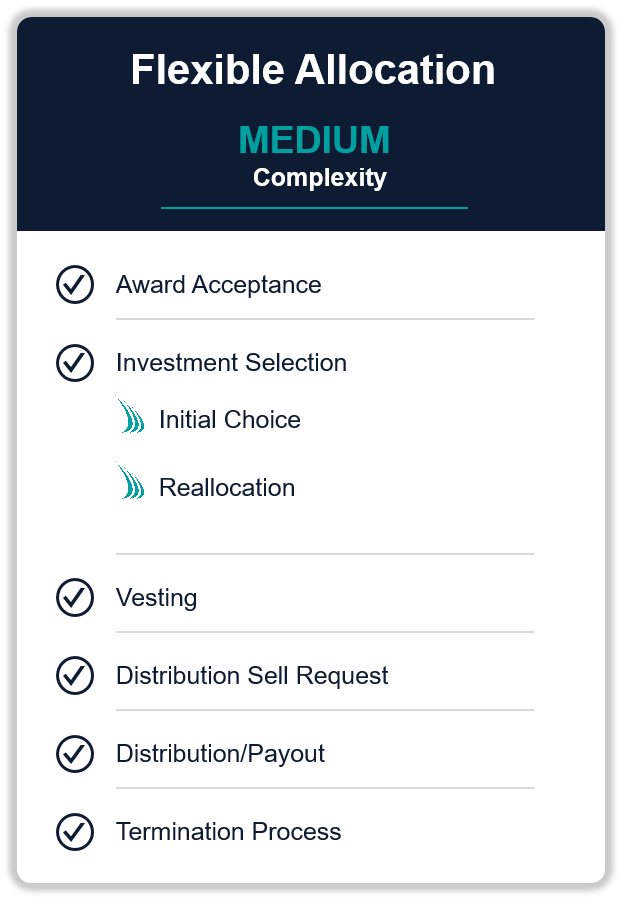Click the teal swoosh icon next to Initial Choice
622x900 pixels.
pos(130,414)
